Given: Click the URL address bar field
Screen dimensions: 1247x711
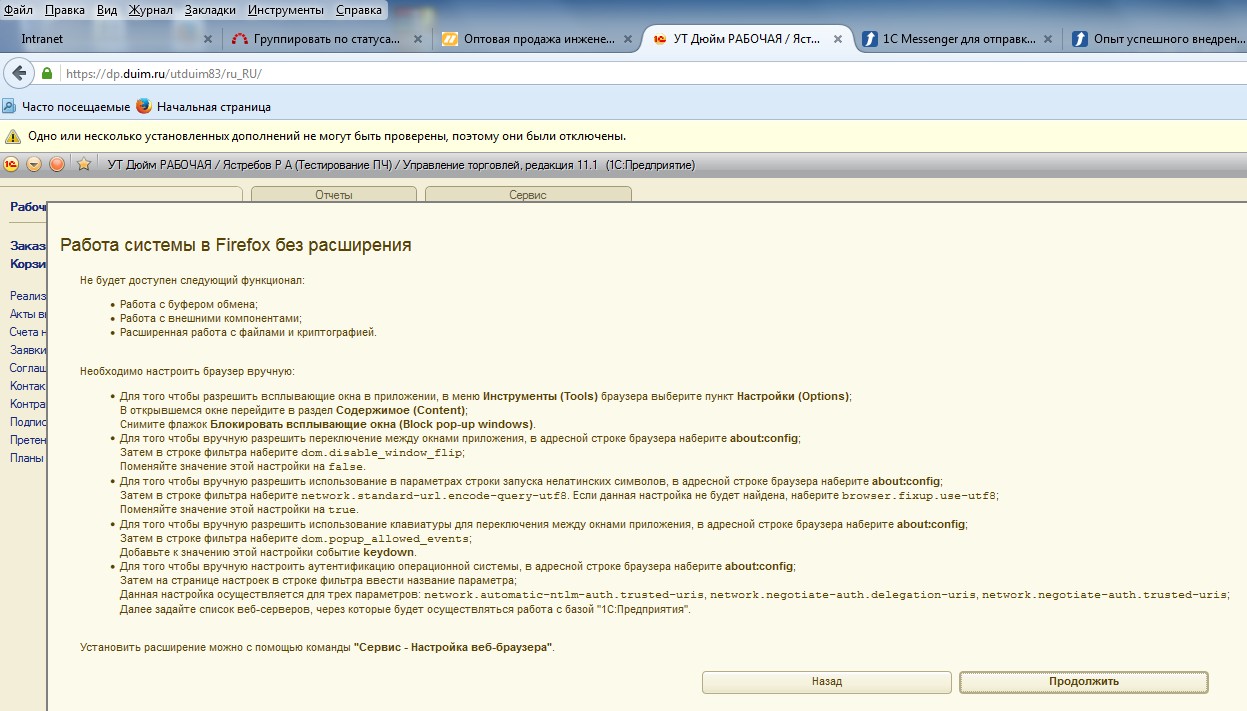Looking at the screenshot, I should [600, 74].
